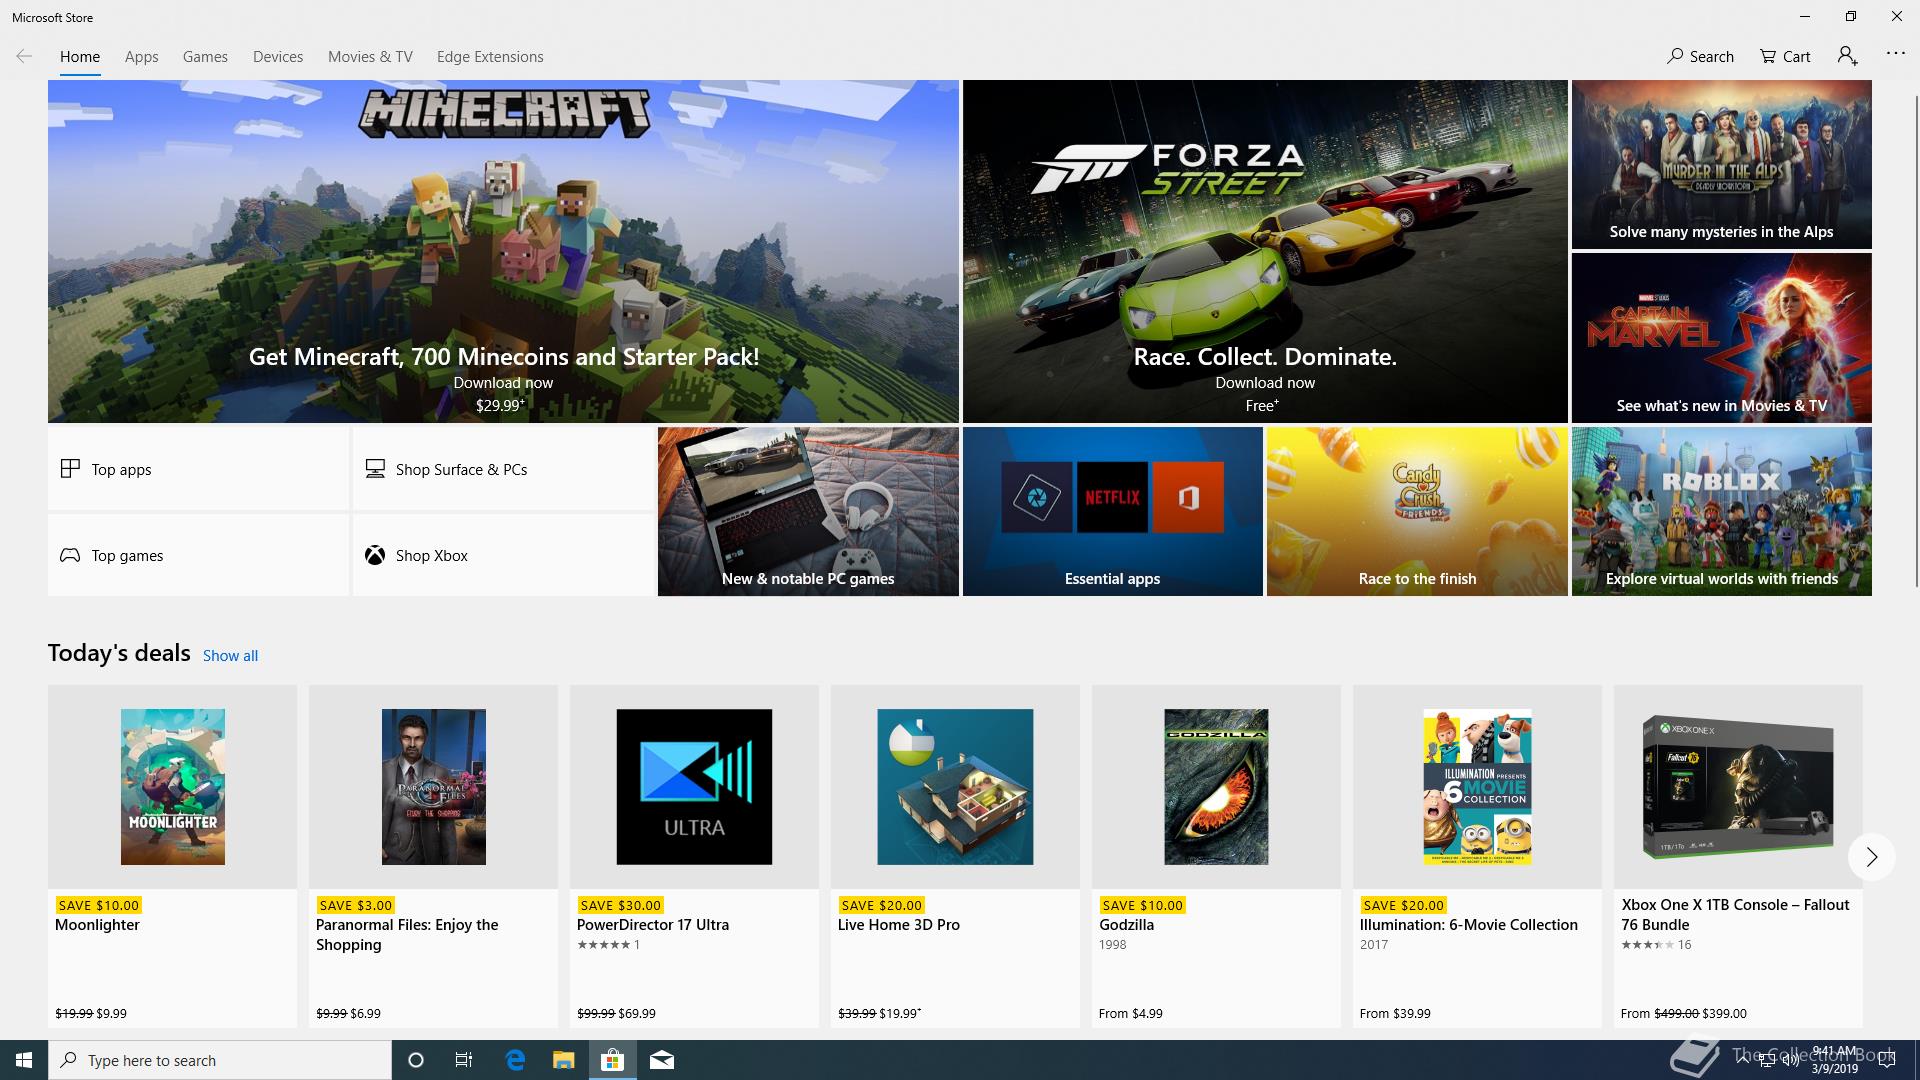Open the Mail app in taskbar

click(x=661, y=1060)
